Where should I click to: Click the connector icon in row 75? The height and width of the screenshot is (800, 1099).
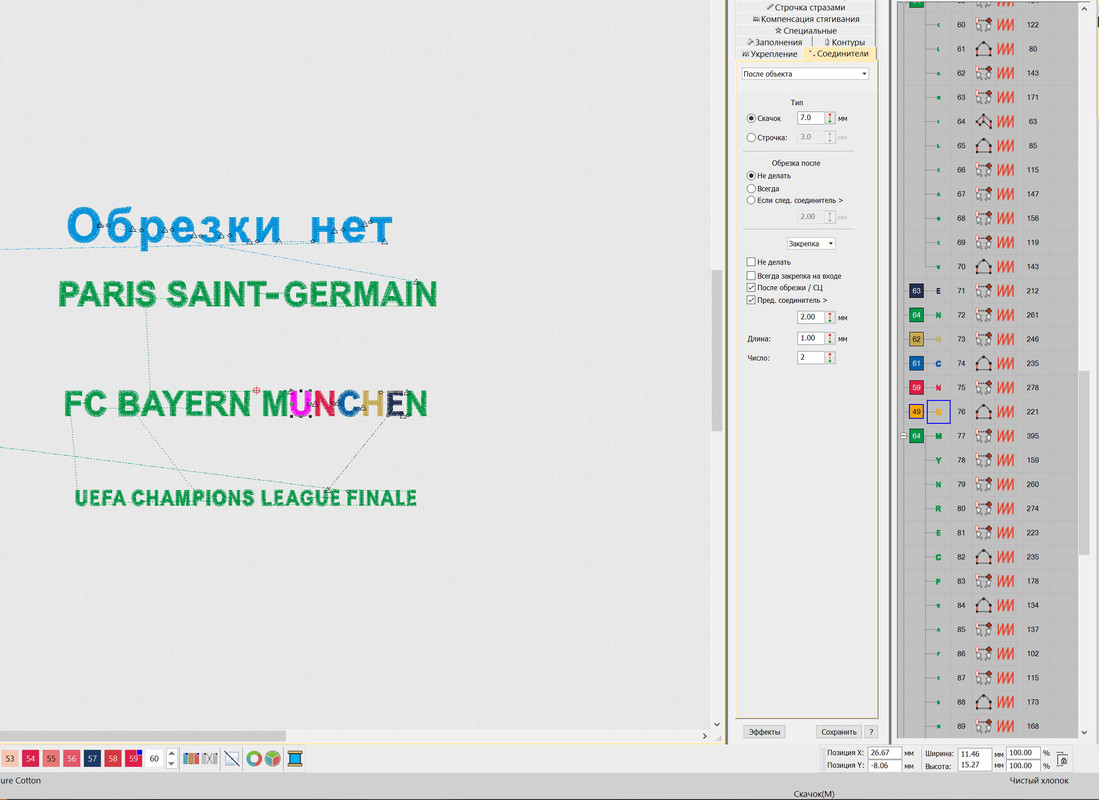983,388
